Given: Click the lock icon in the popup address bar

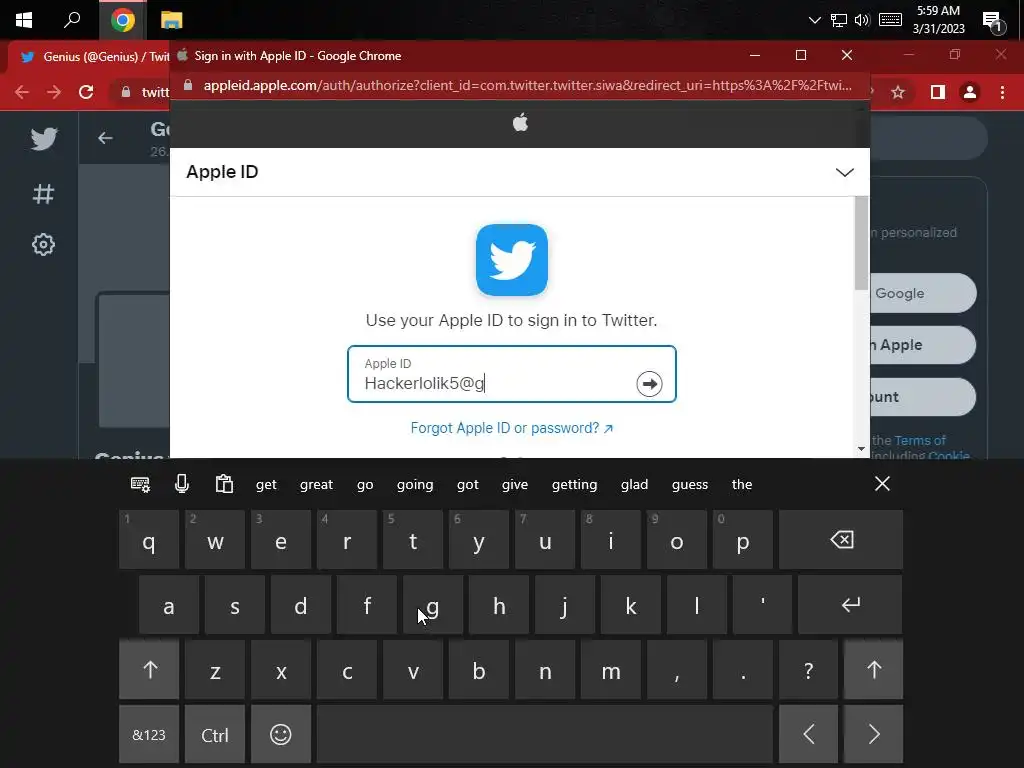Looking at the screenshot, I should tap(188, 86).
